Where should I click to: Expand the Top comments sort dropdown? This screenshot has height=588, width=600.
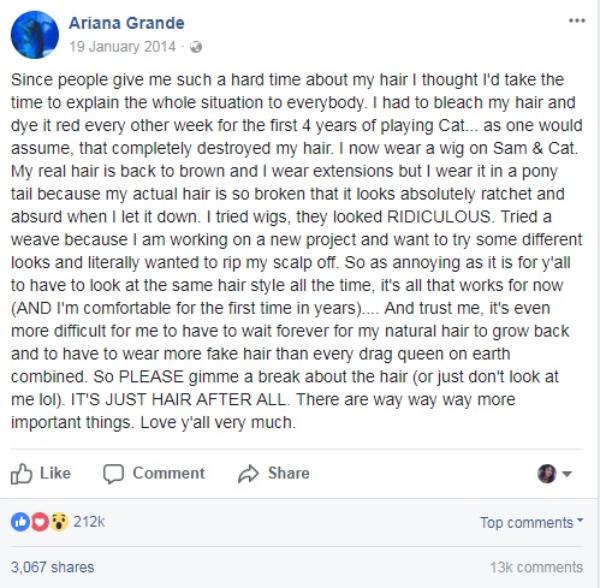point(531,523)
